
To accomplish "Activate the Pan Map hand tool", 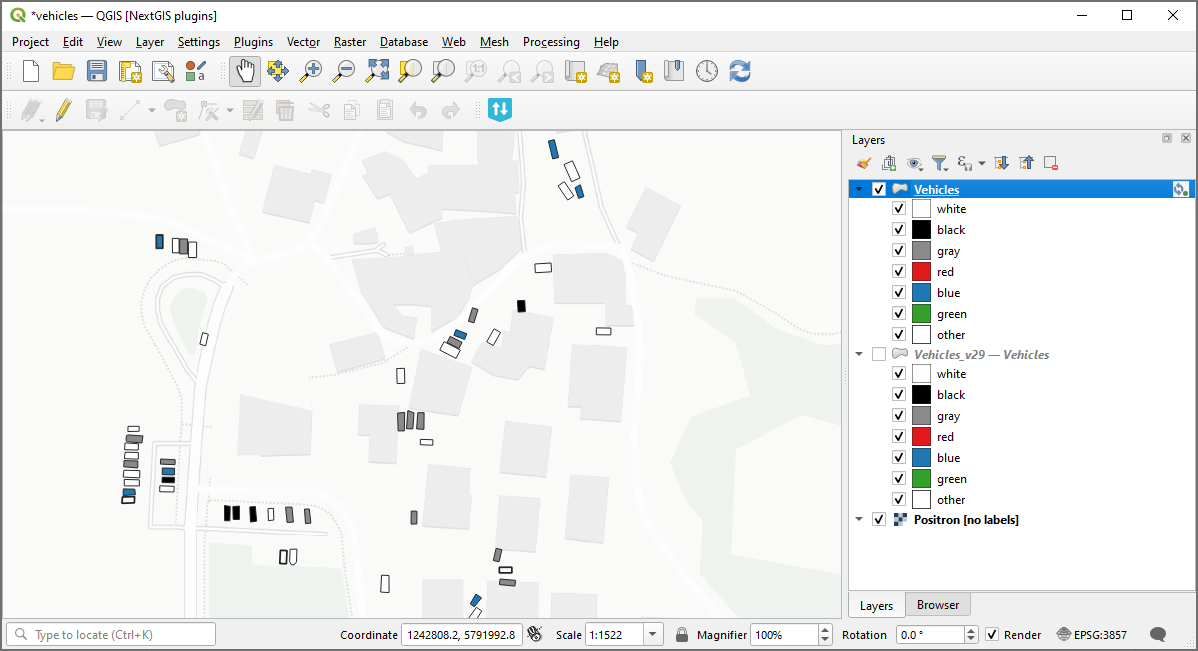I will tap(245, 71).
